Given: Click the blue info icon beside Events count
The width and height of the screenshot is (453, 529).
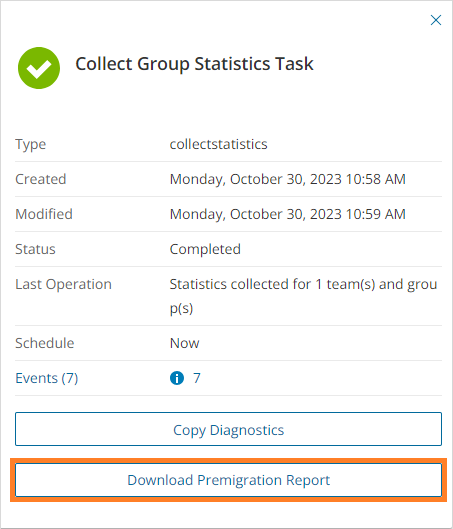Looking at the screenshot, I should coord(177,378).
